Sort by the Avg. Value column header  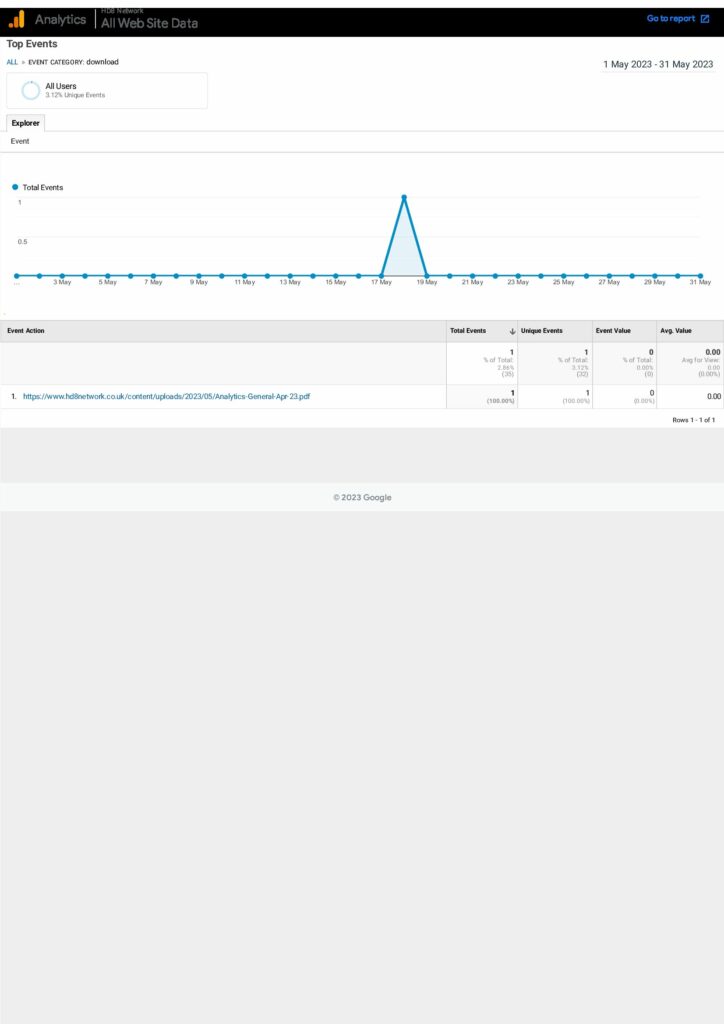(675, 331)
